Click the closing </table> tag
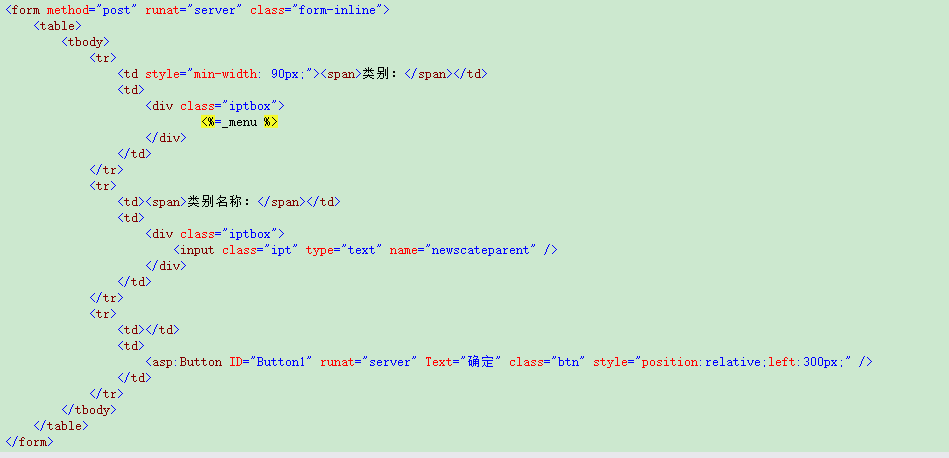Viewport: 949px width, 458px height. click(x=61, y=425)
